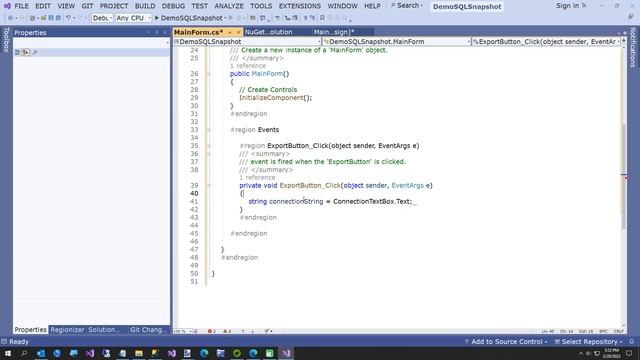640x360 pixels.
Task: Click '1 reference' link above MainForm constructor
Action: pyautogui.click(x=248, y=66)
